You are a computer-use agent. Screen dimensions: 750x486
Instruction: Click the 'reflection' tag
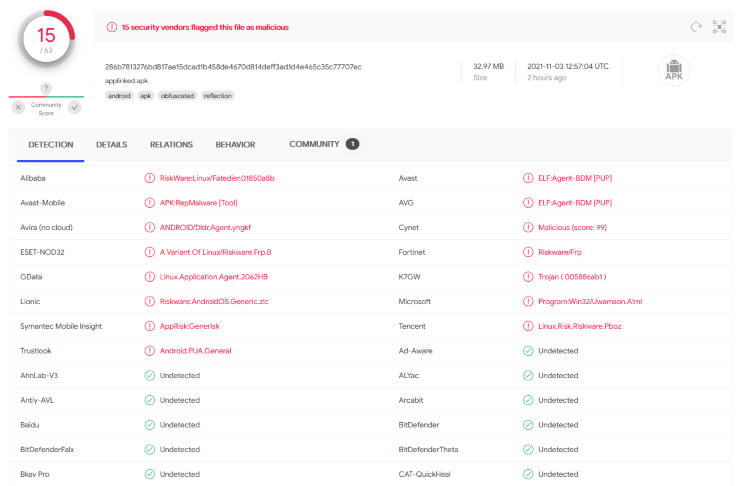[218, 96]
